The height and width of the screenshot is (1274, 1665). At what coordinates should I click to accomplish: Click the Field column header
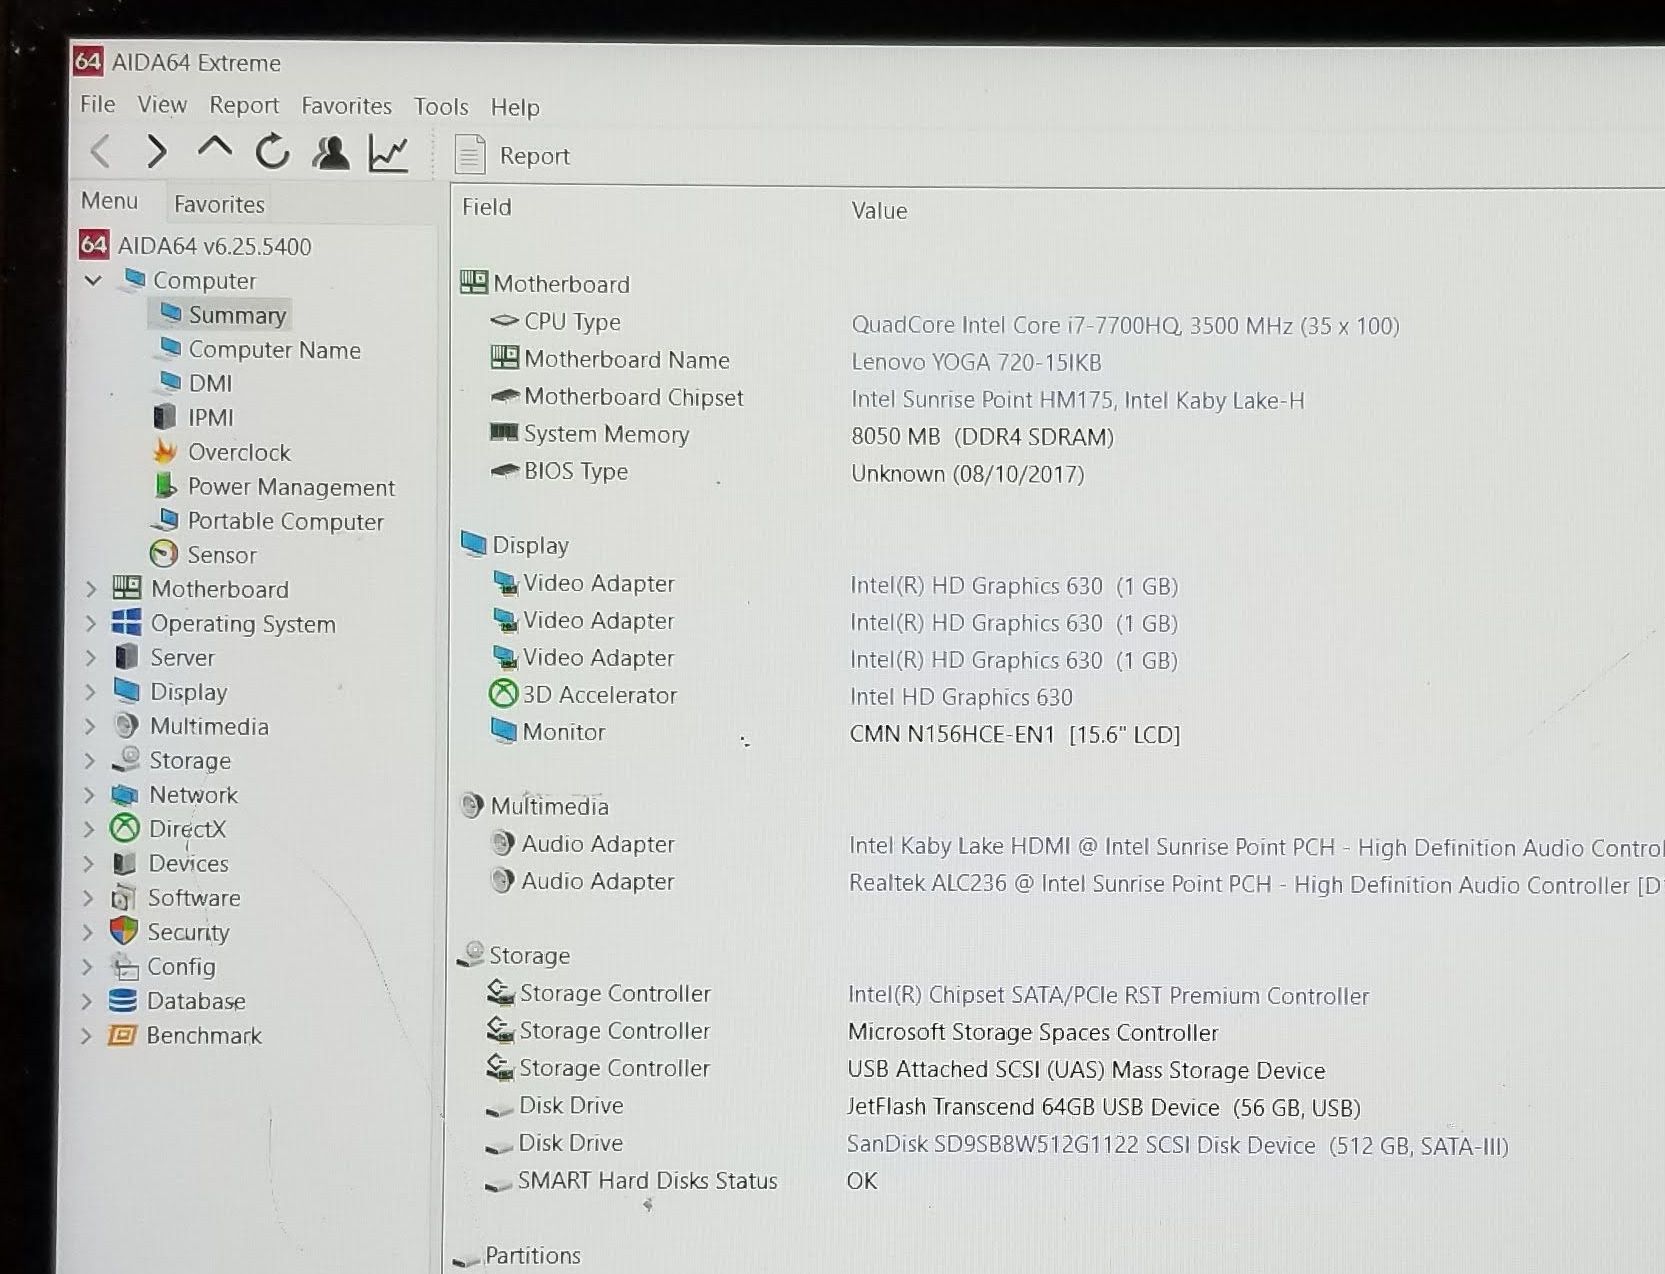click(x=487, y=208)
